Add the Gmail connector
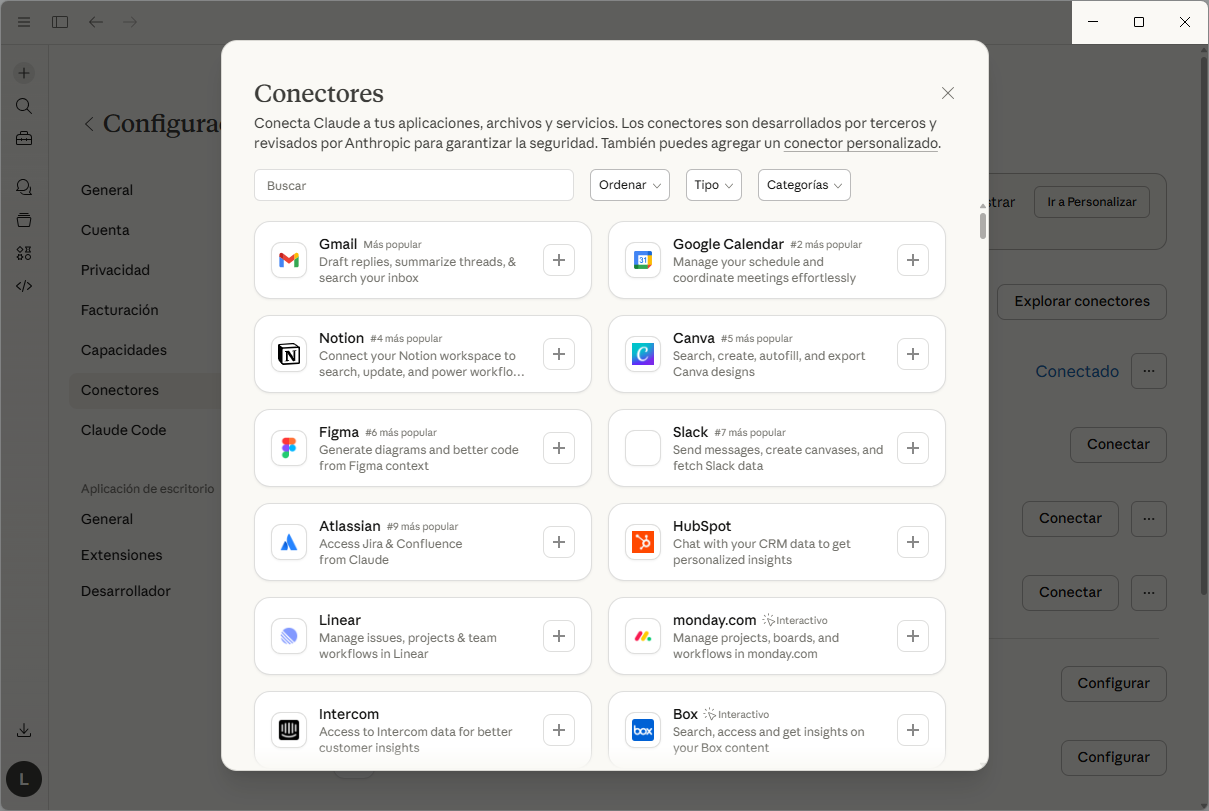1209x811 pixels. tap(559, 260)
